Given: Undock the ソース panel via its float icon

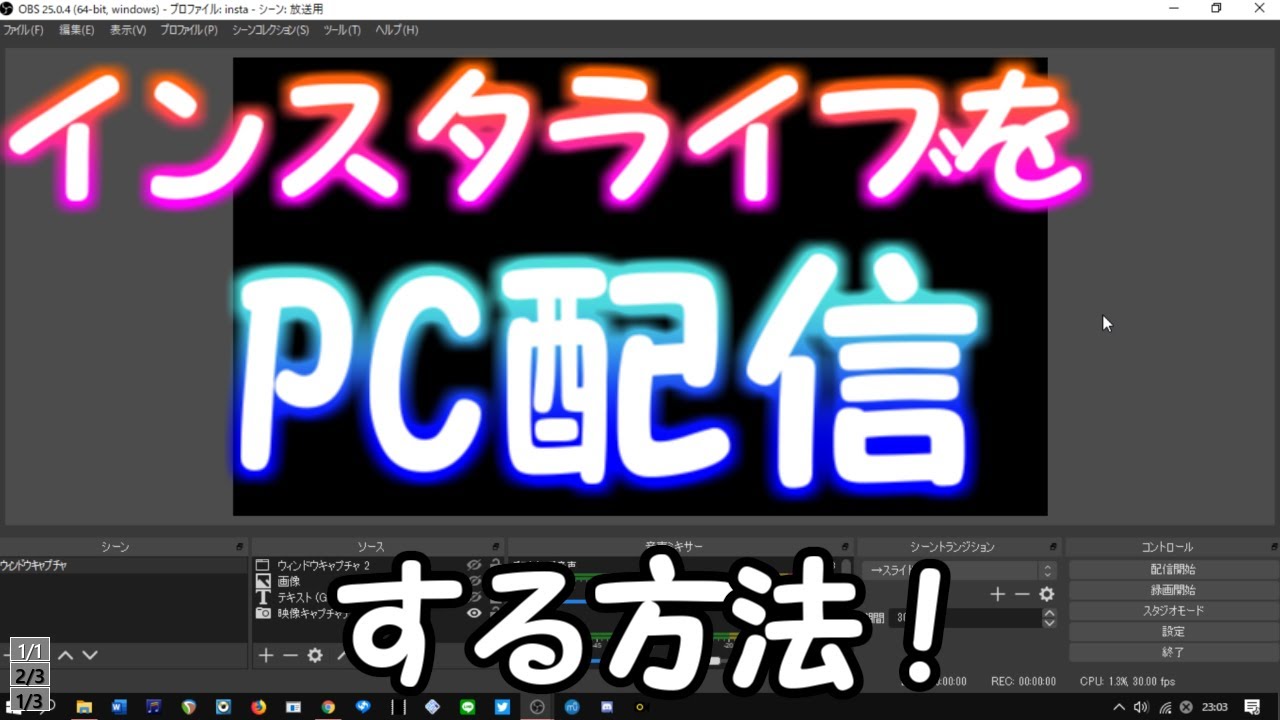Looking at the screenshot, I should [x=497, y=547].
